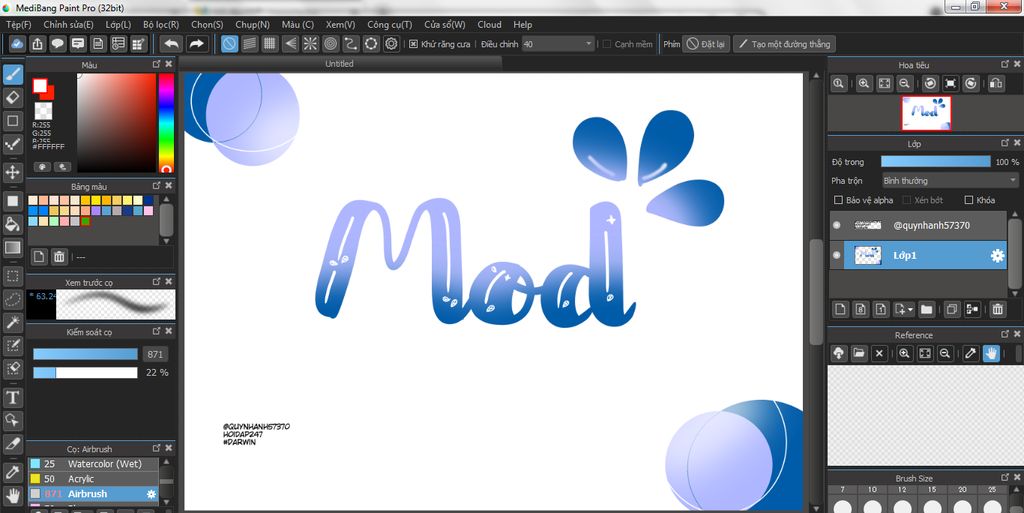Enable concentric circle snap
The image size is (1024, 513).
pyautogui.click(x=330, y=44)
